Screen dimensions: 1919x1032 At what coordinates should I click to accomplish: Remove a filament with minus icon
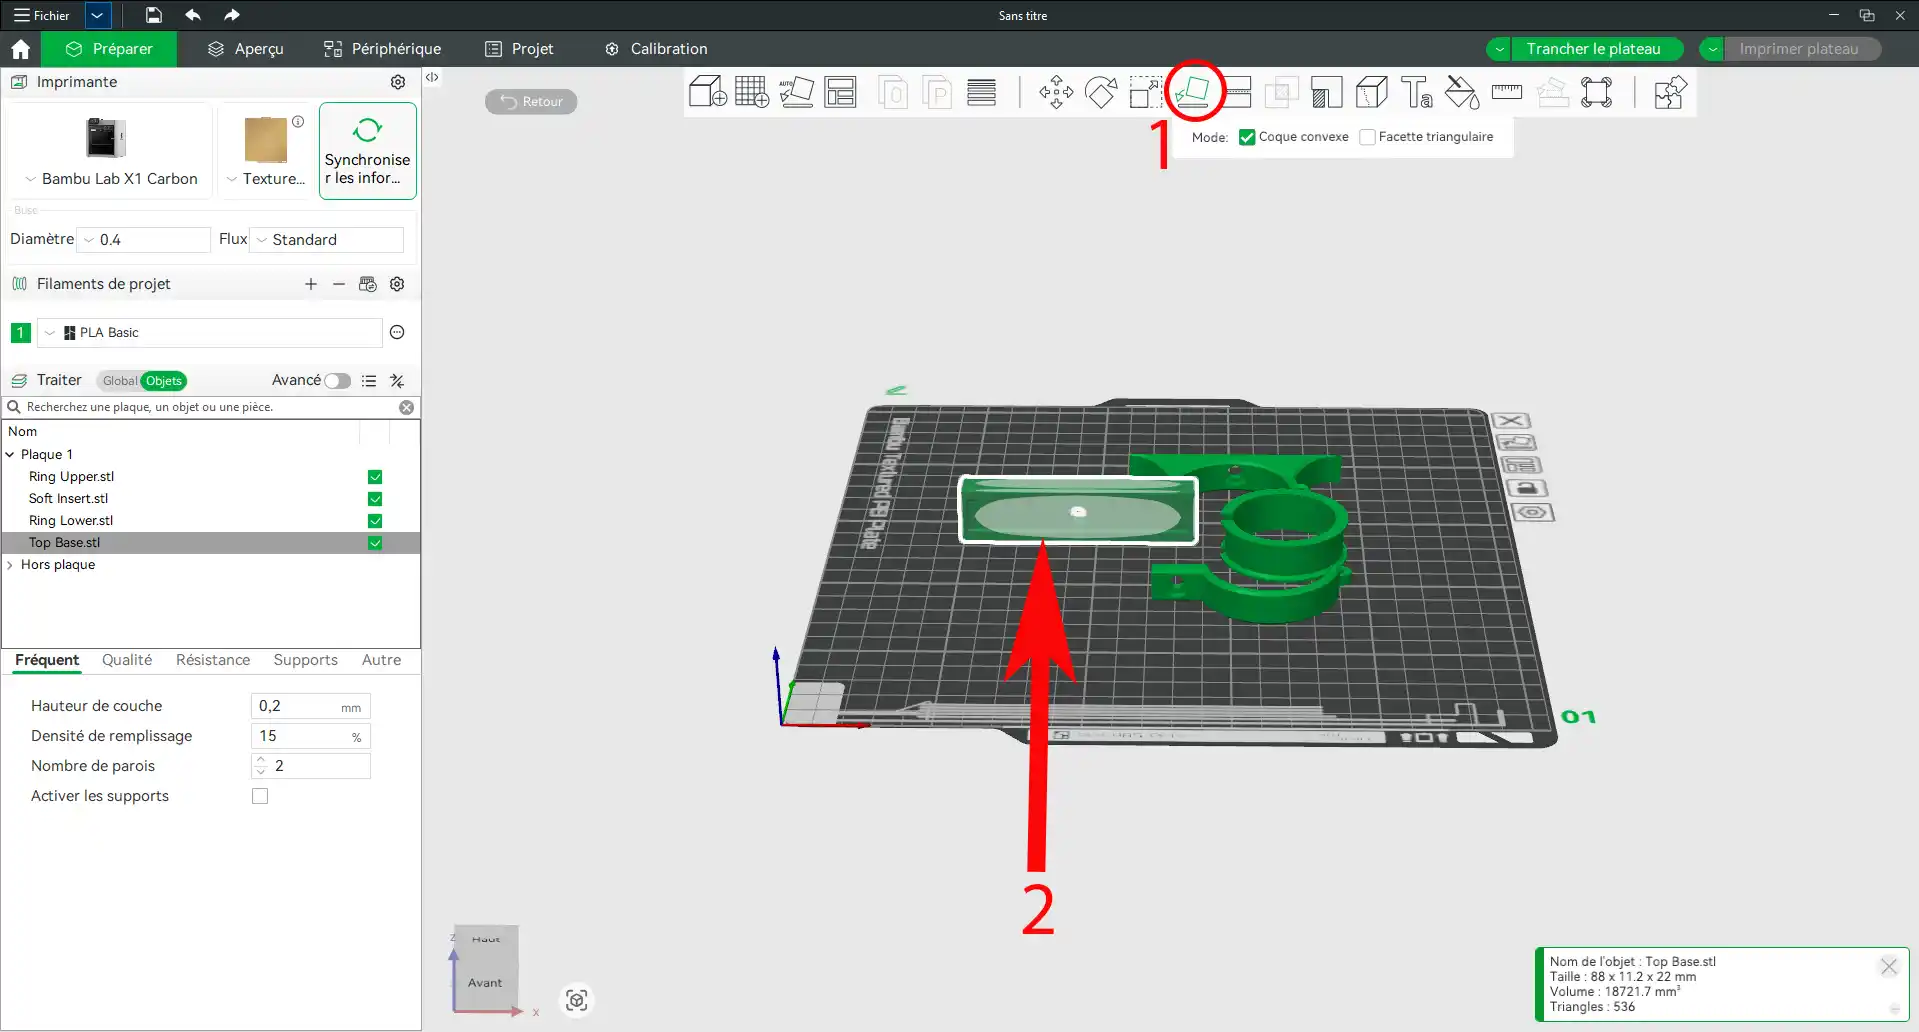tap(339, 284)
